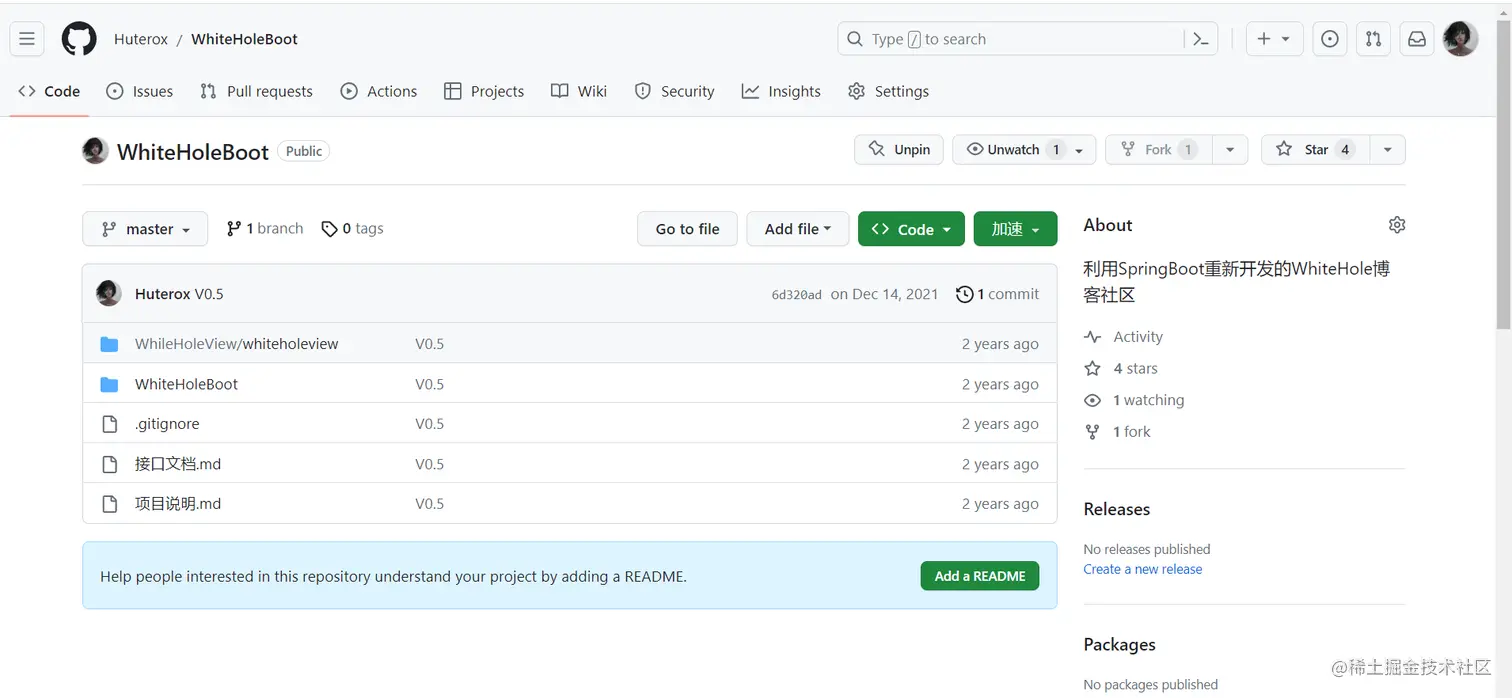The width and height of the screenshot is (1512, 698).
Task: Open the Wiki tab
Action: (579, 91)
